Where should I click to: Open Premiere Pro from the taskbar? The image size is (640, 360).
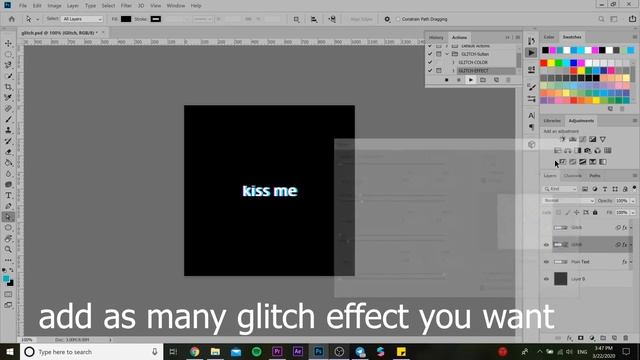(x=277, y=351)
